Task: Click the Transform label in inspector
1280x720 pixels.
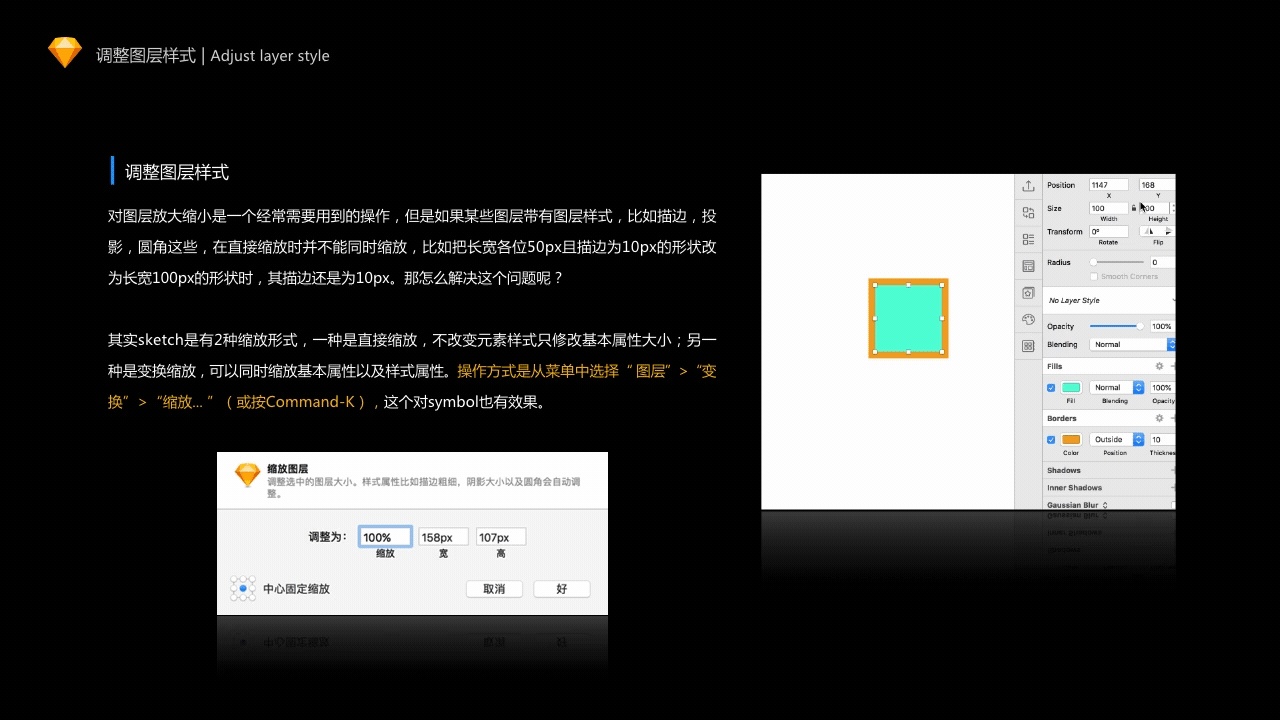Action: [x=1065, y=231]
